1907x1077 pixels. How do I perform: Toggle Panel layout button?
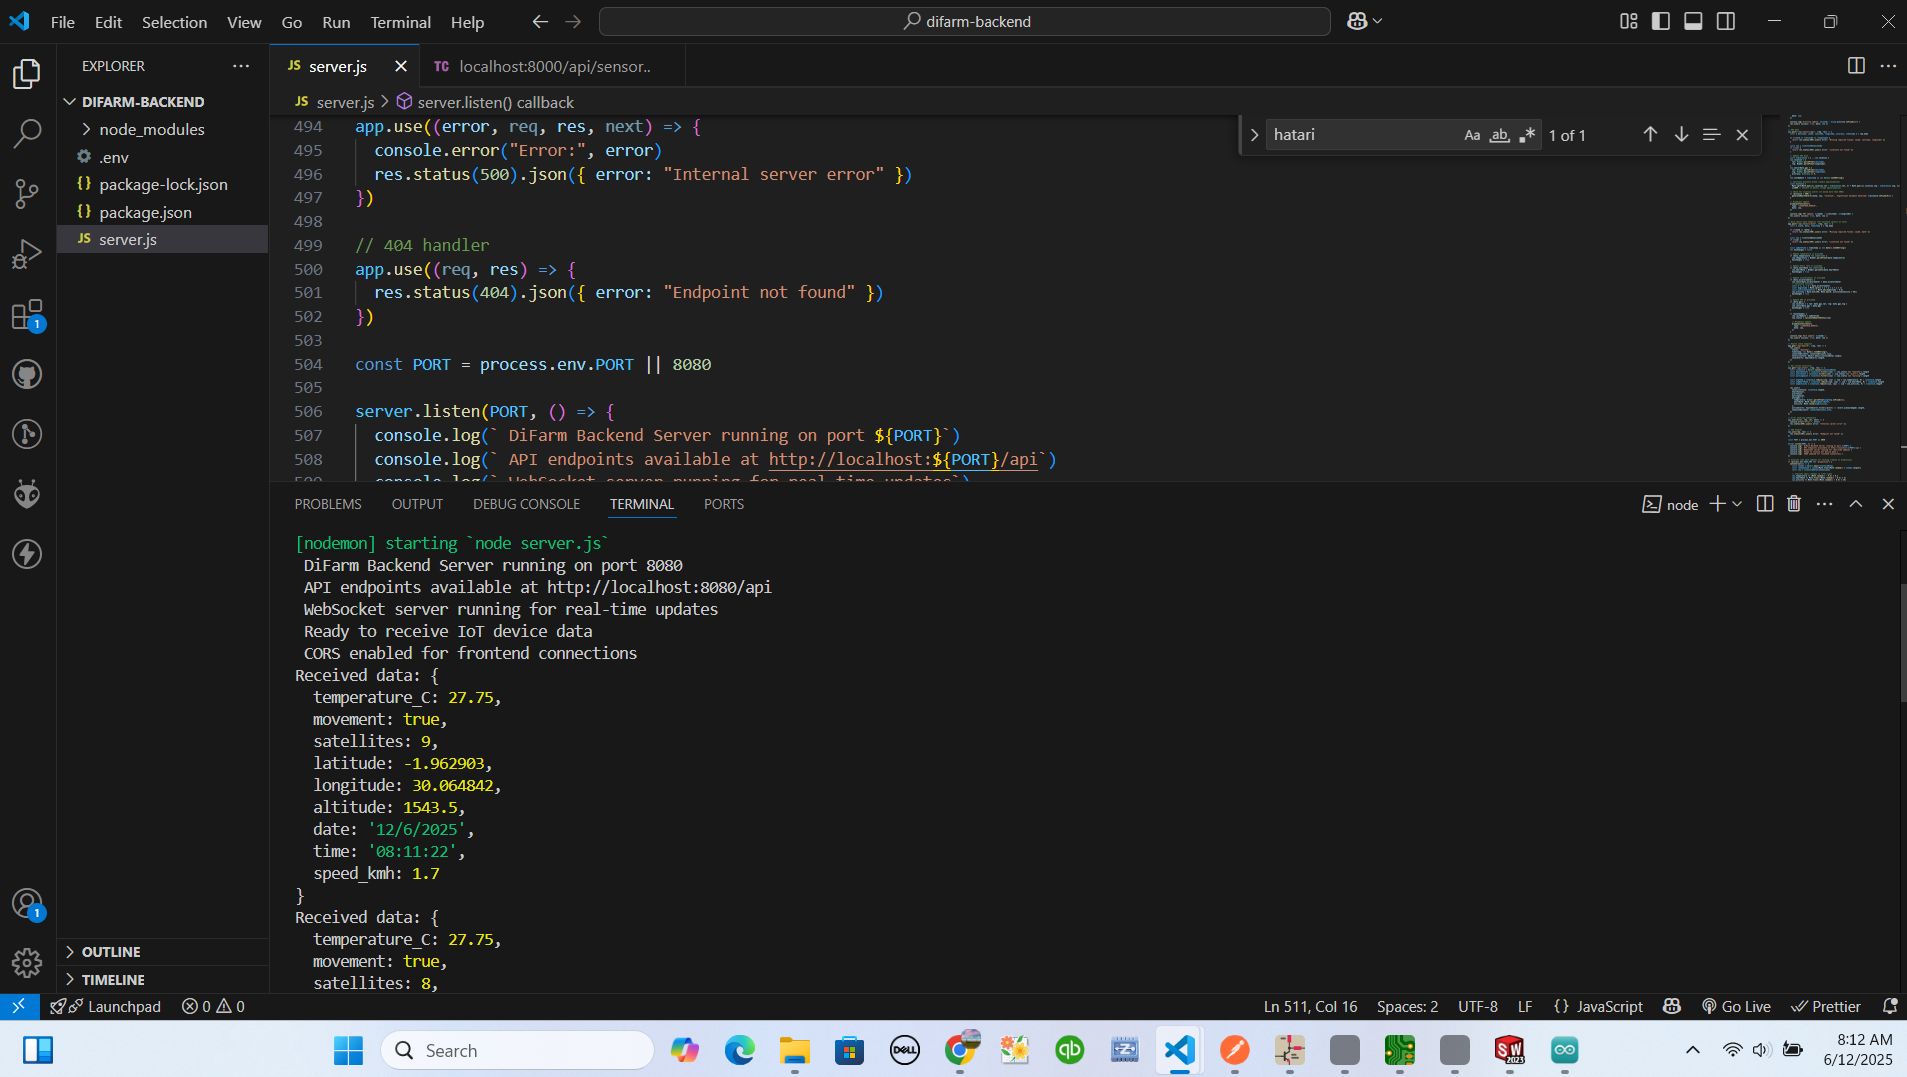pyautogui.click(x=1693, y=21)
